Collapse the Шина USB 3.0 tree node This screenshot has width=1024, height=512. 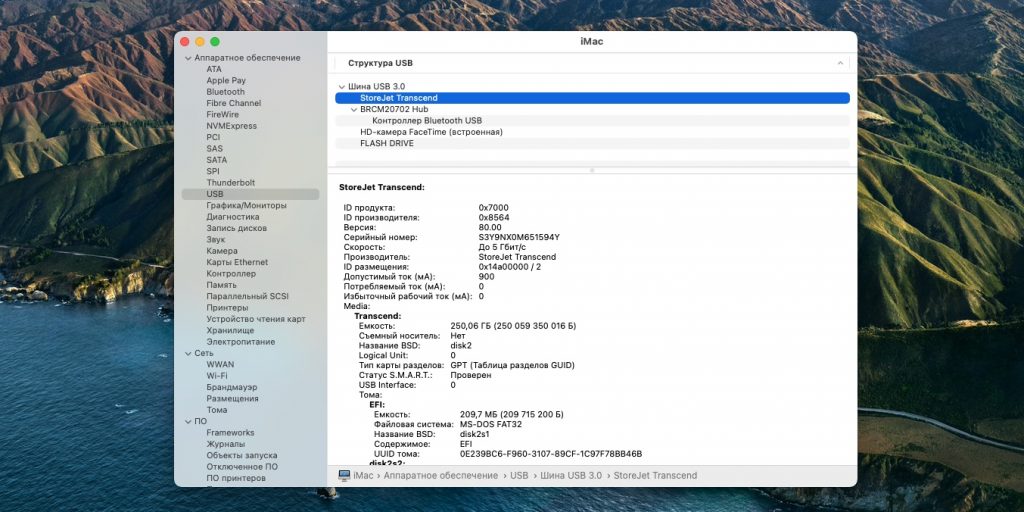(342, 87)
